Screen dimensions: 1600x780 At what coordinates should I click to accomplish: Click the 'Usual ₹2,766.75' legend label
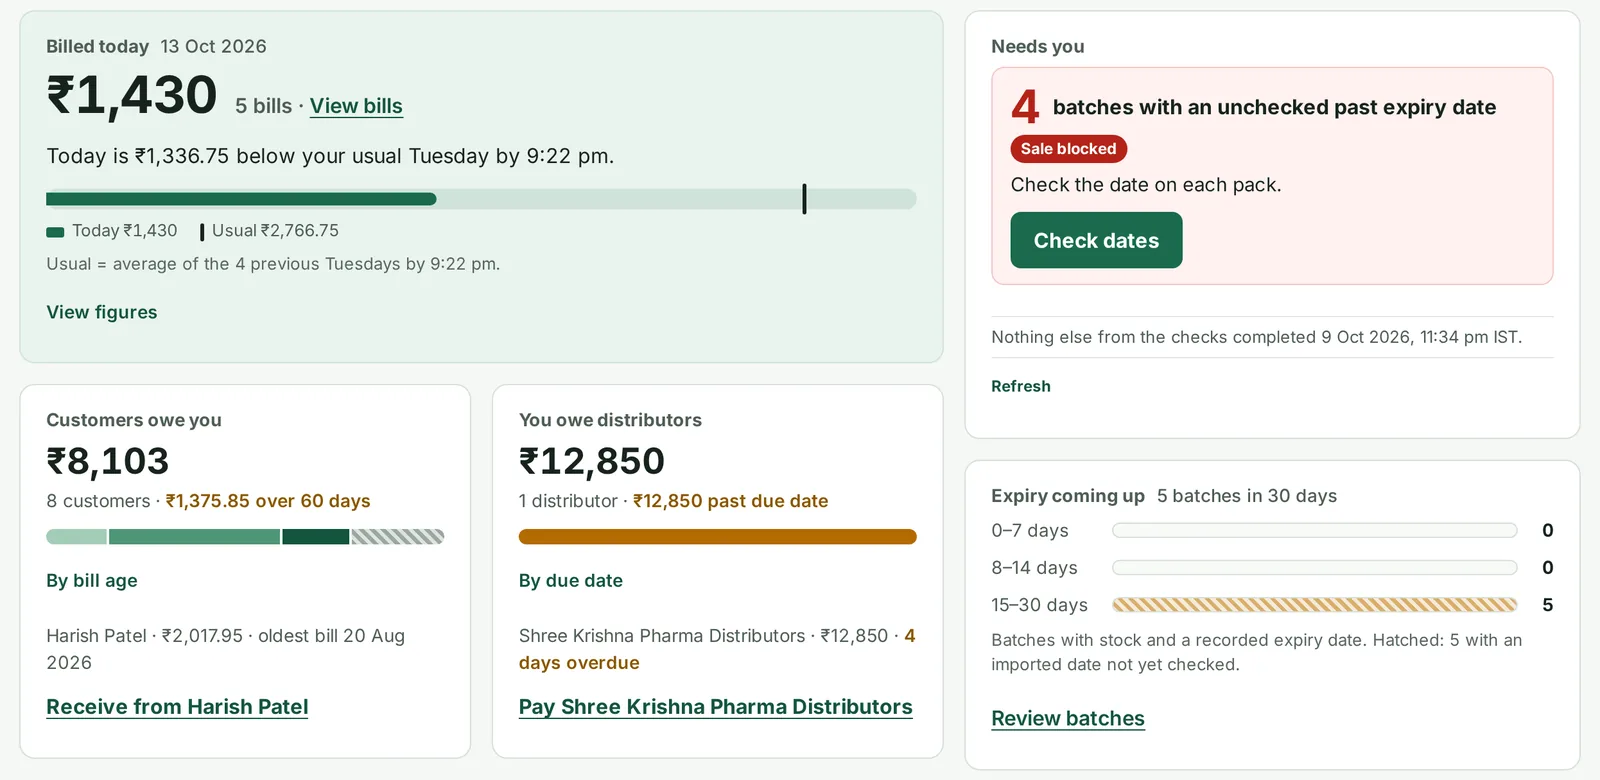pos(275,231)
